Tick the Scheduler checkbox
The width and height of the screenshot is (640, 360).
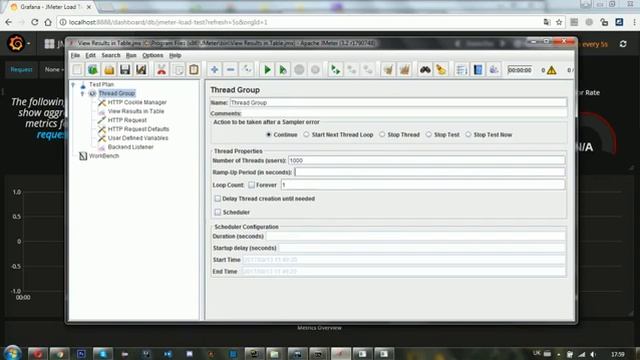[218, 212]
